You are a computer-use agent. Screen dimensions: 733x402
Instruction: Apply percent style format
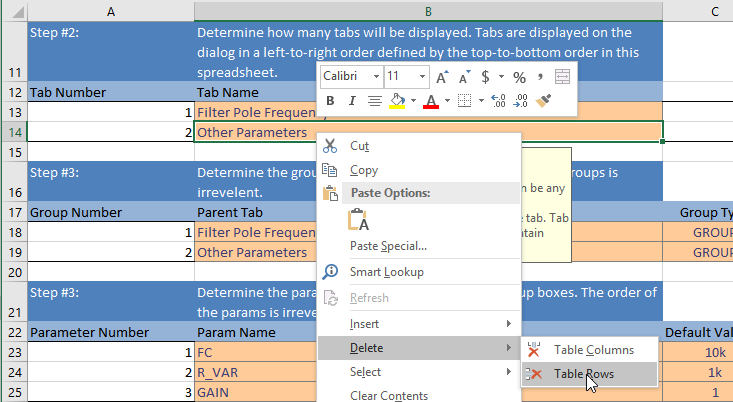click(519, 77)
